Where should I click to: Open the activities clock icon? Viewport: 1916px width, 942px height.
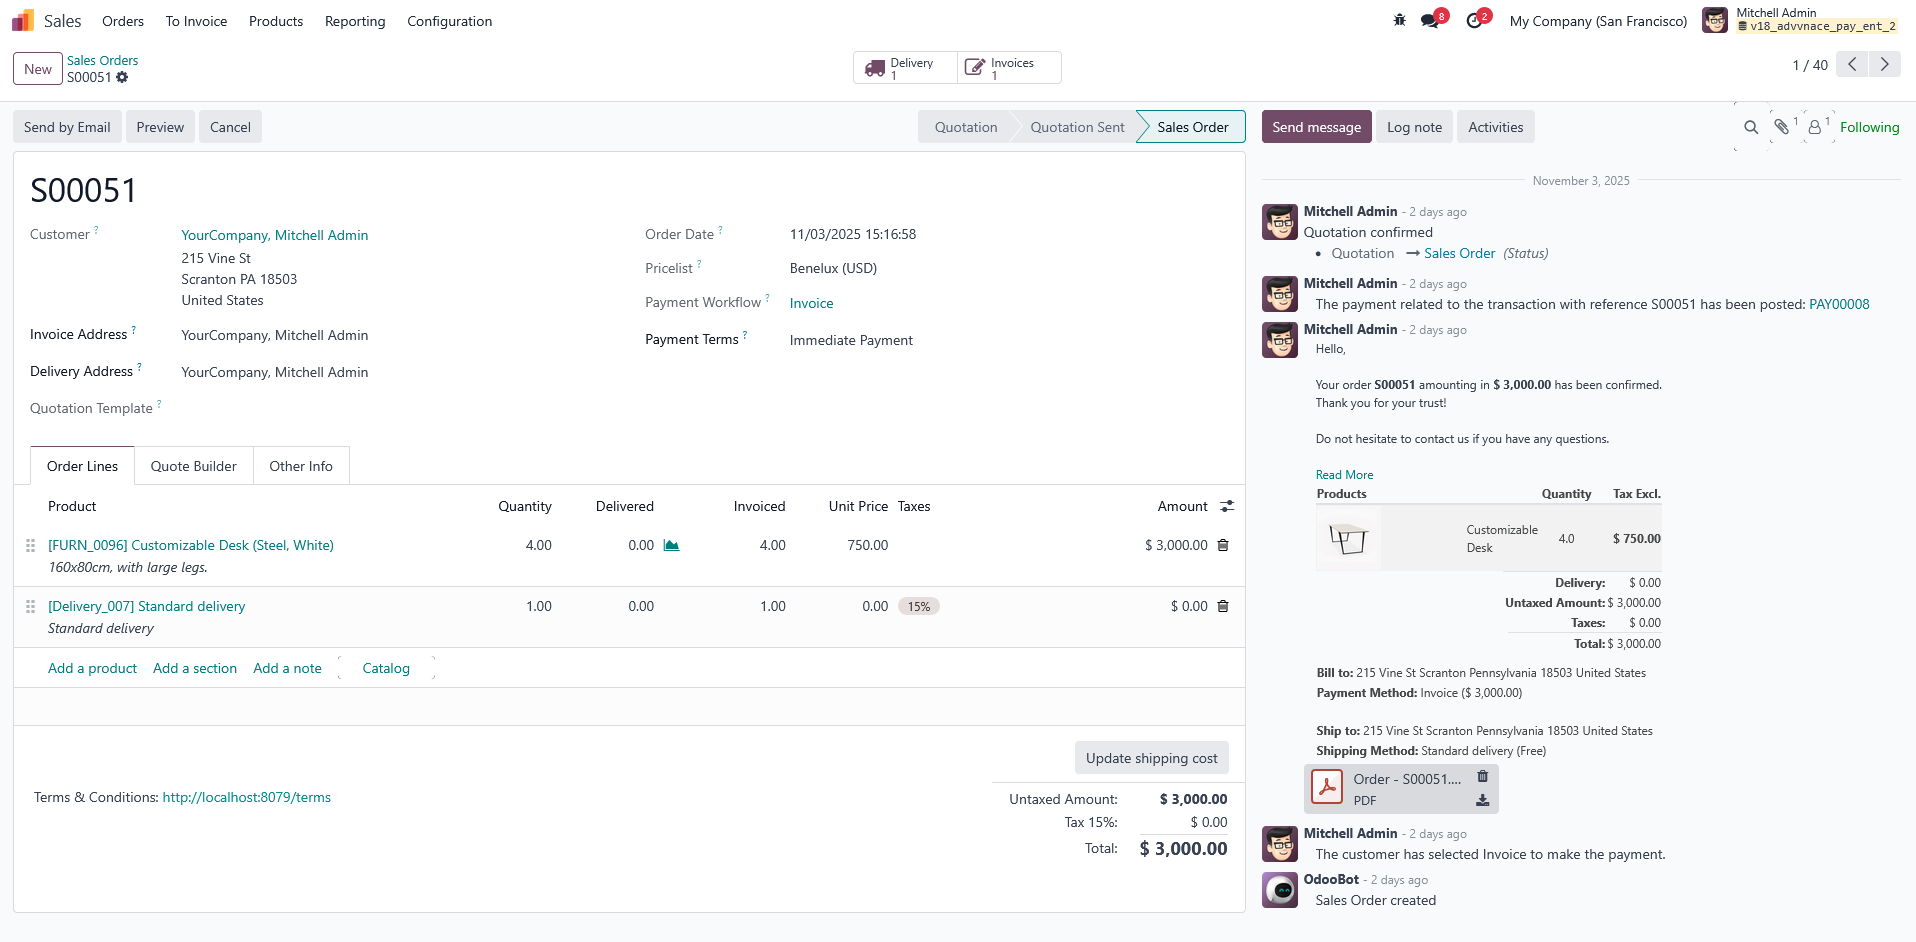click(1475, 20)
